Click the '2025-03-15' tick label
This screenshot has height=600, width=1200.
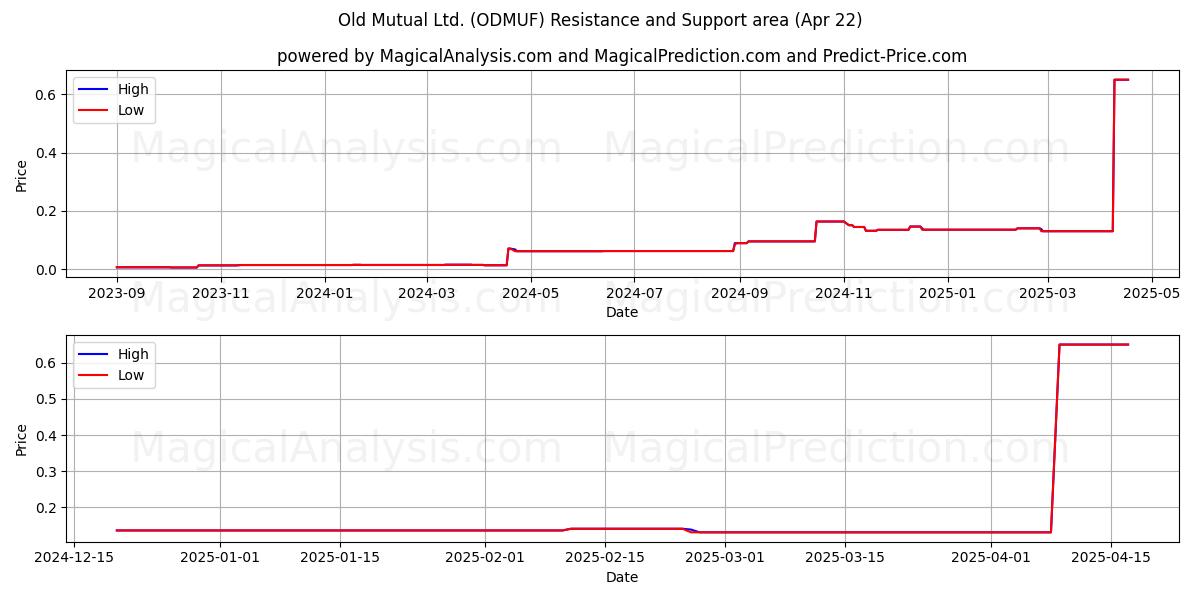(844, 558)
